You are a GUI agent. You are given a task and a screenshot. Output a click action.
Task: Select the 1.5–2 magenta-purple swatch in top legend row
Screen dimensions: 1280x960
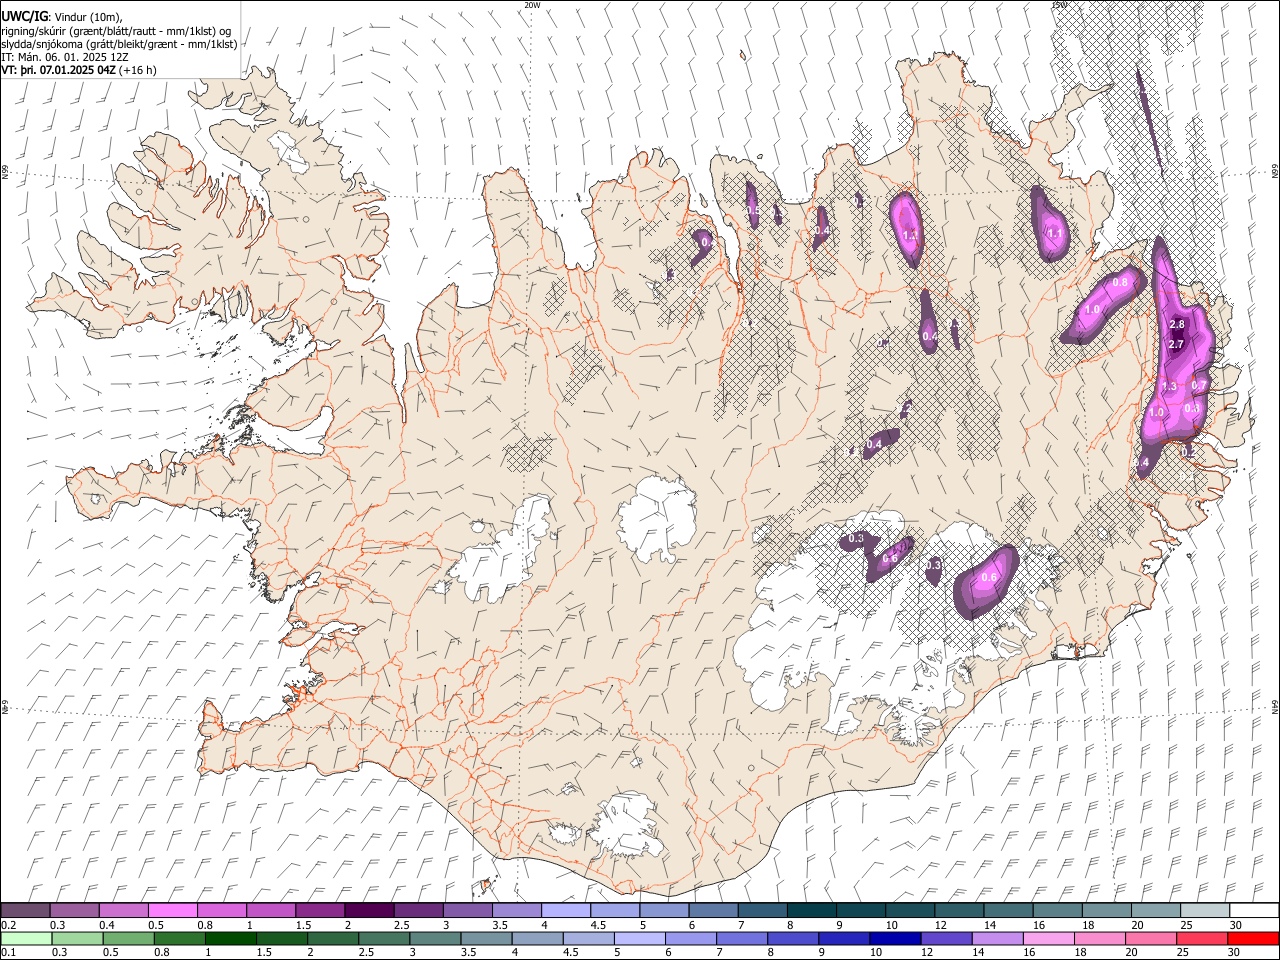pos(320,911)
